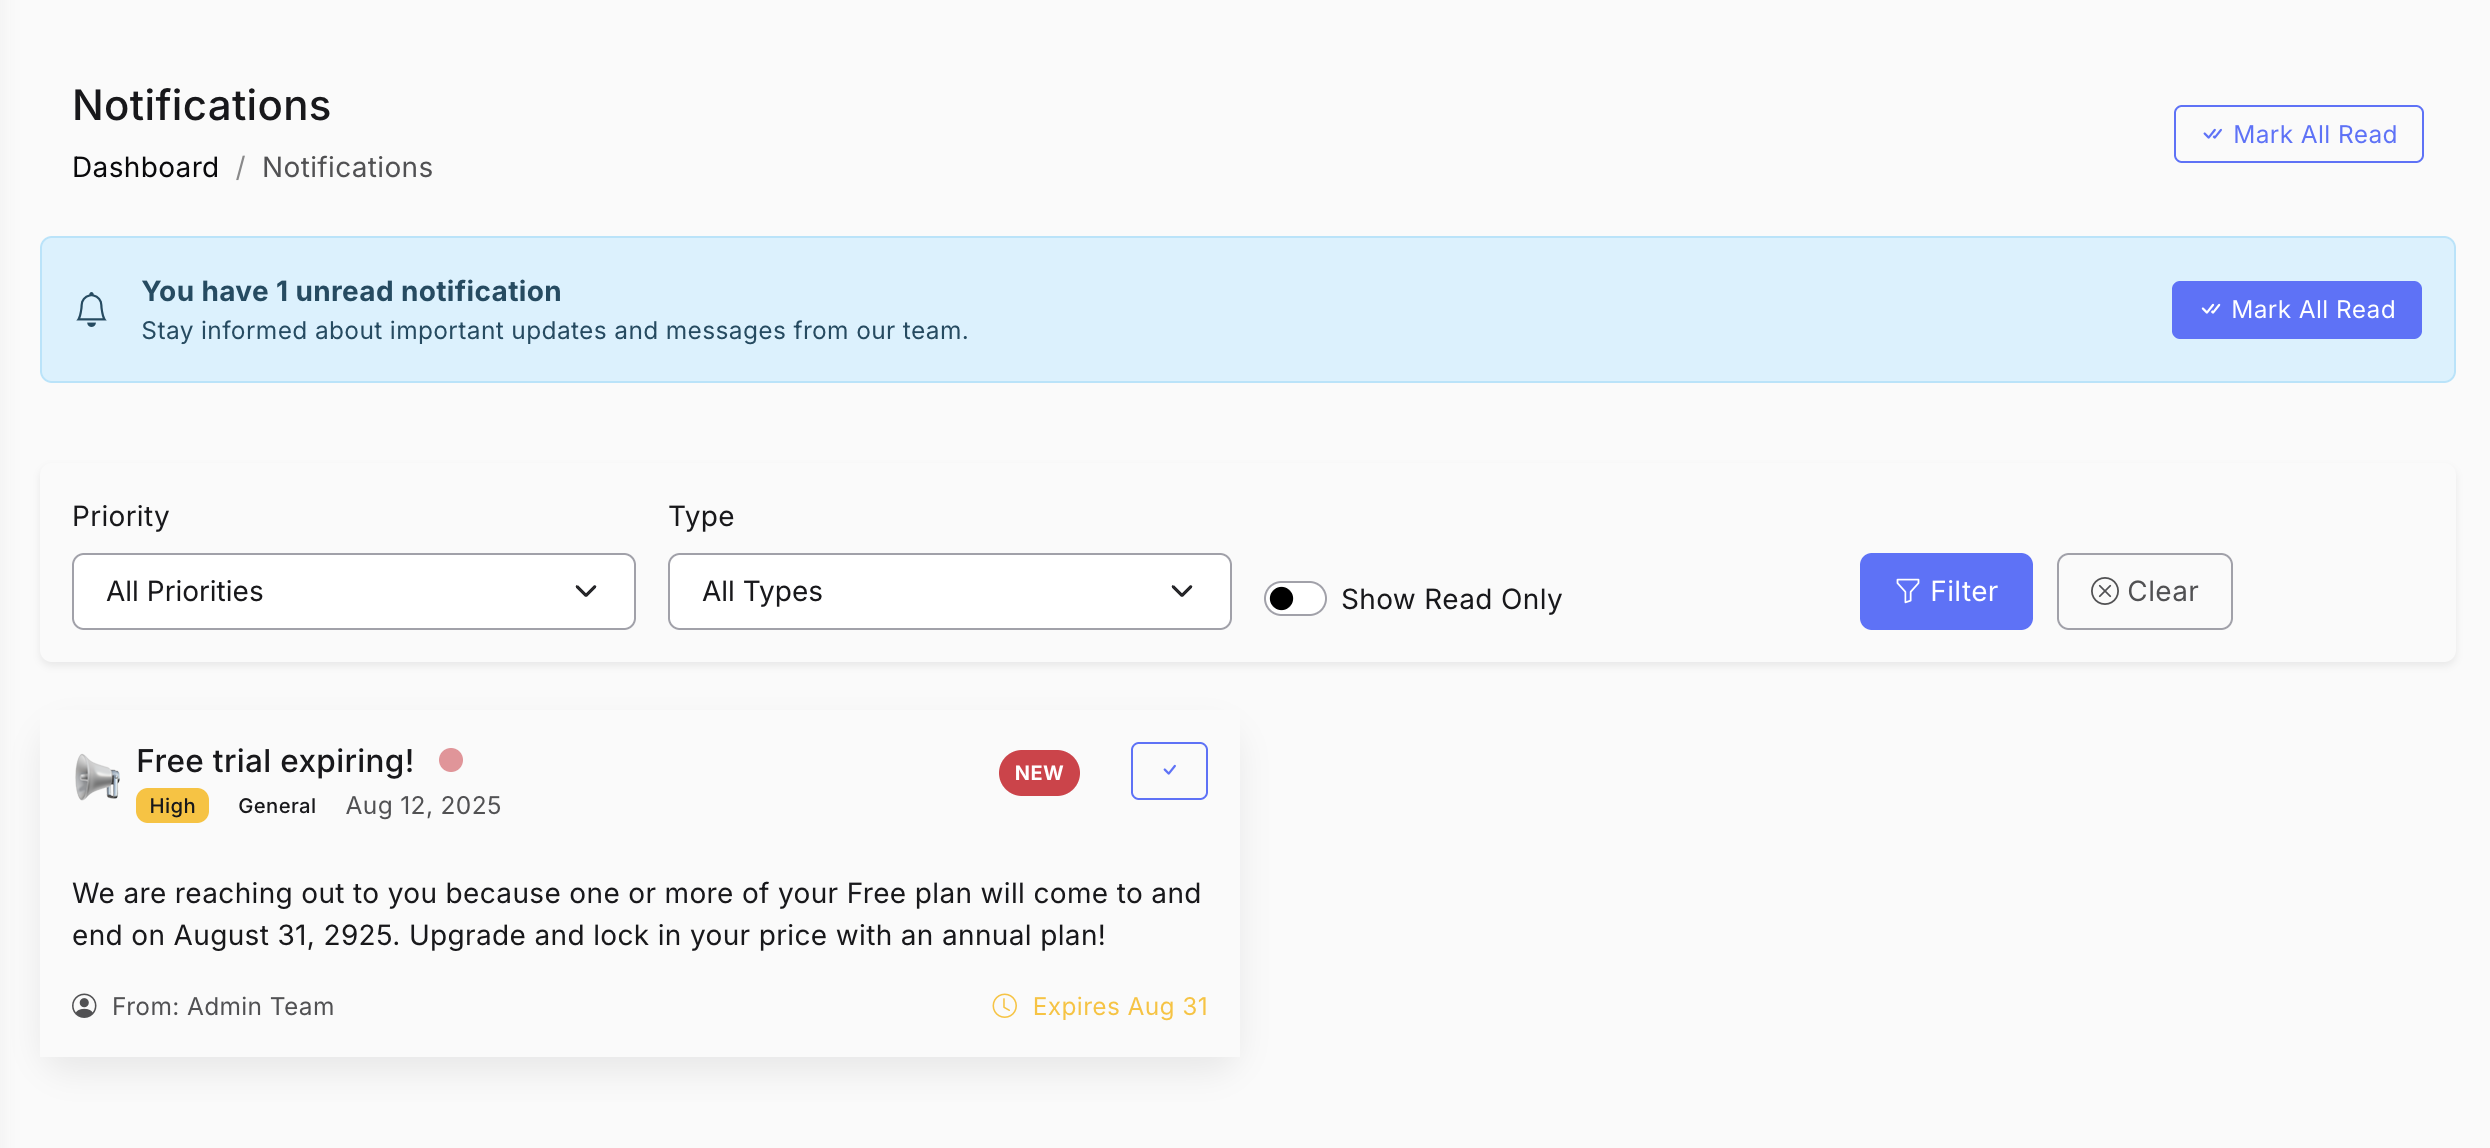
Task: Click the red unread dot indicator
Action: click(451, 761)
